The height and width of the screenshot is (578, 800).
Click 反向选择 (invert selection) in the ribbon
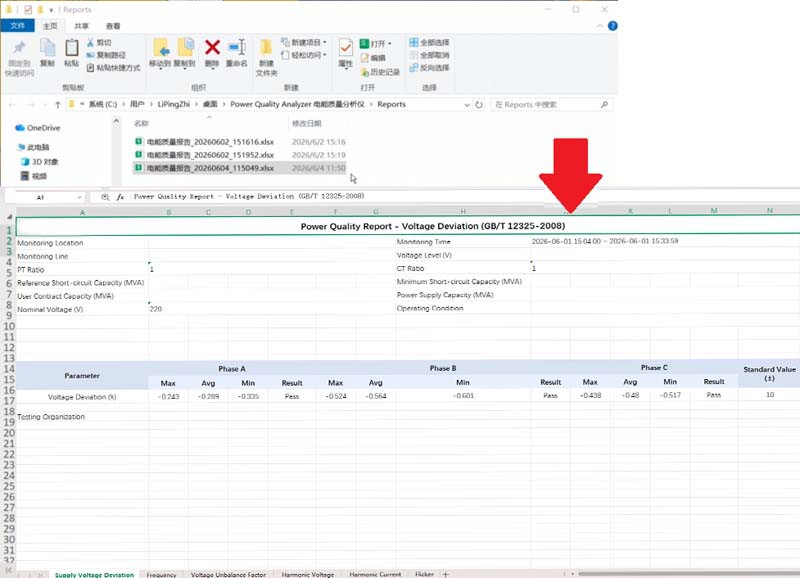coord(429,68)
